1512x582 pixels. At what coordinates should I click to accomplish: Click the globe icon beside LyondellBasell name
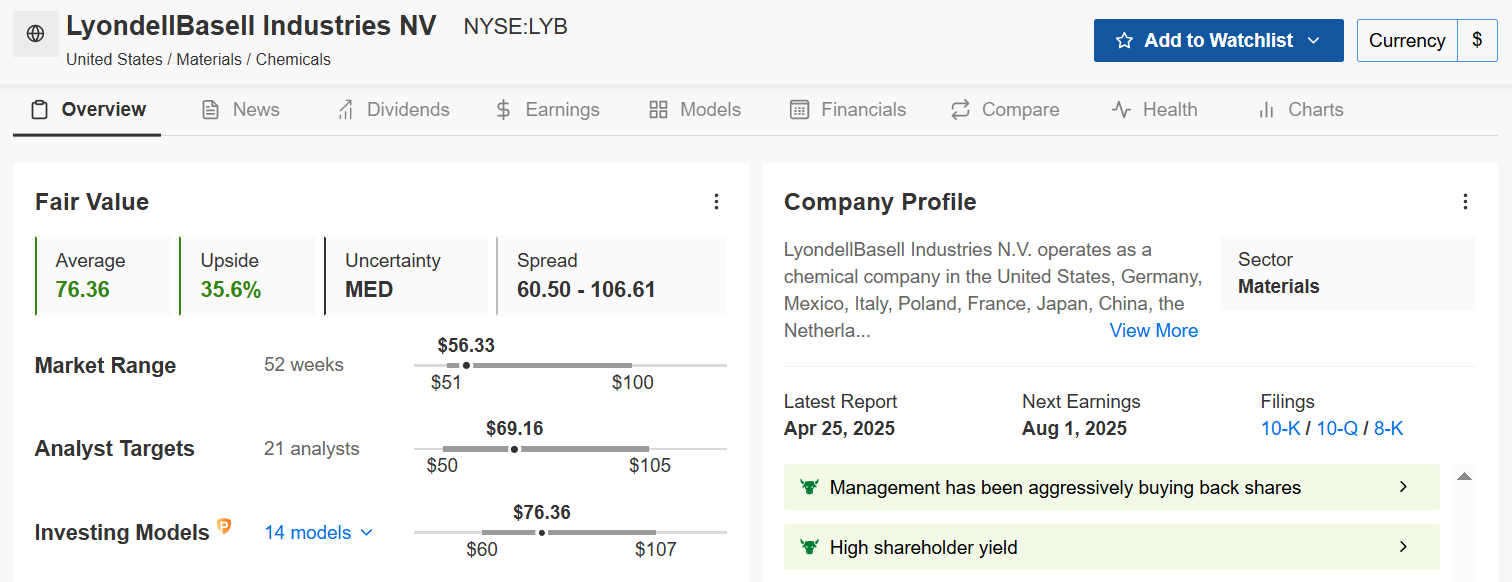35,34
